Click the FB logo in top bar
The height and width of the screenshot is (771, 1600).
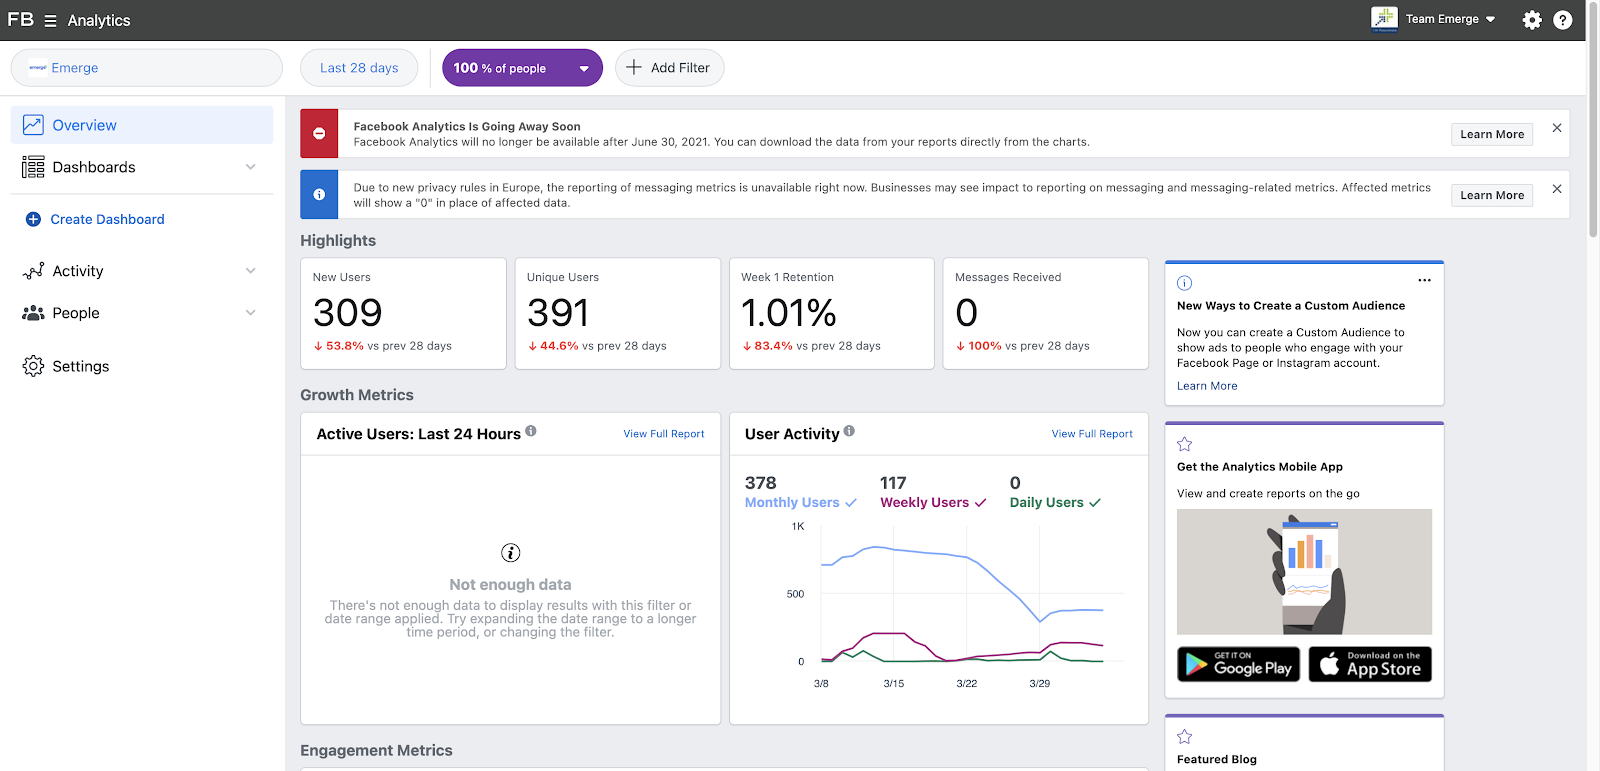point(20,20)
